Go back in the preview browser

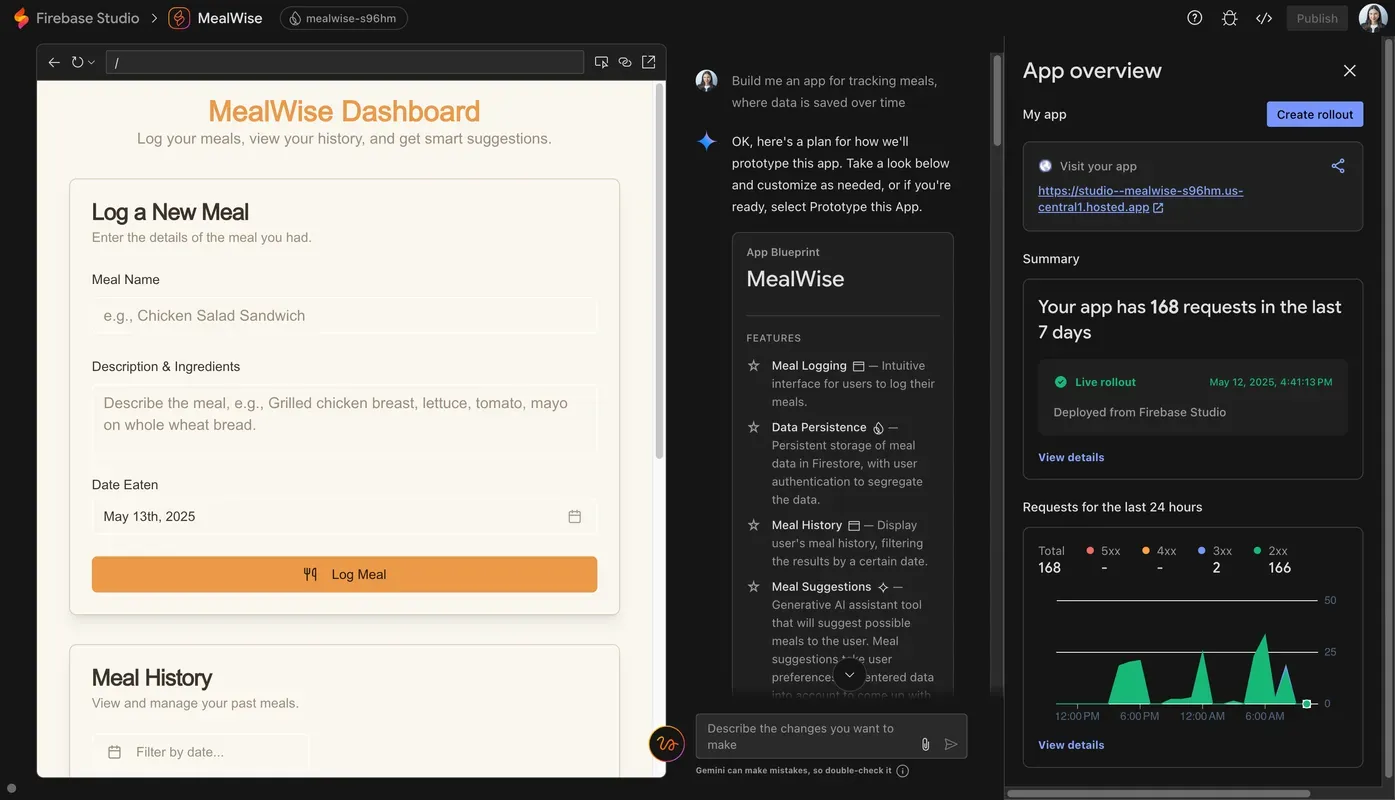pyautogui.click(x=54, y=62)
